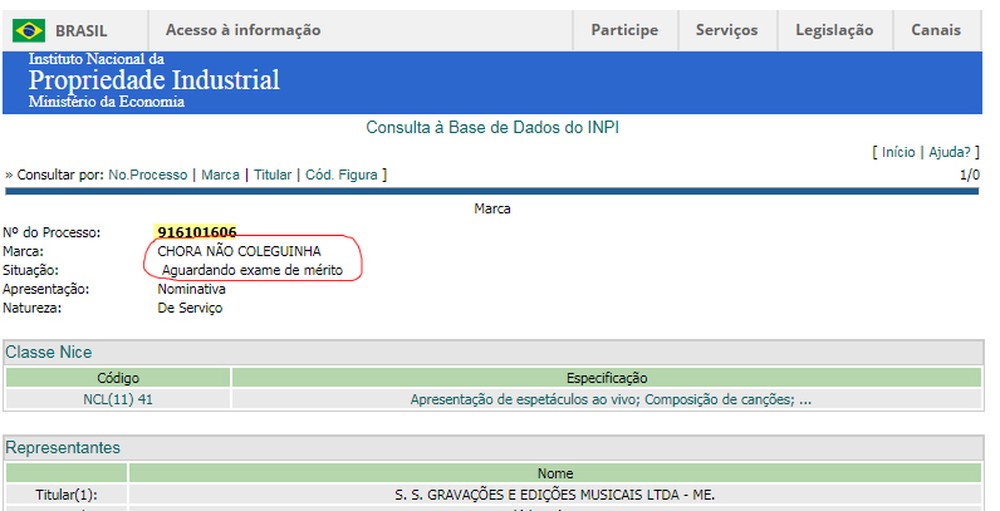1000x511 pixels.
Task: Select the Canais menu item
Action: pyautogui.click(x=936, y=30)
